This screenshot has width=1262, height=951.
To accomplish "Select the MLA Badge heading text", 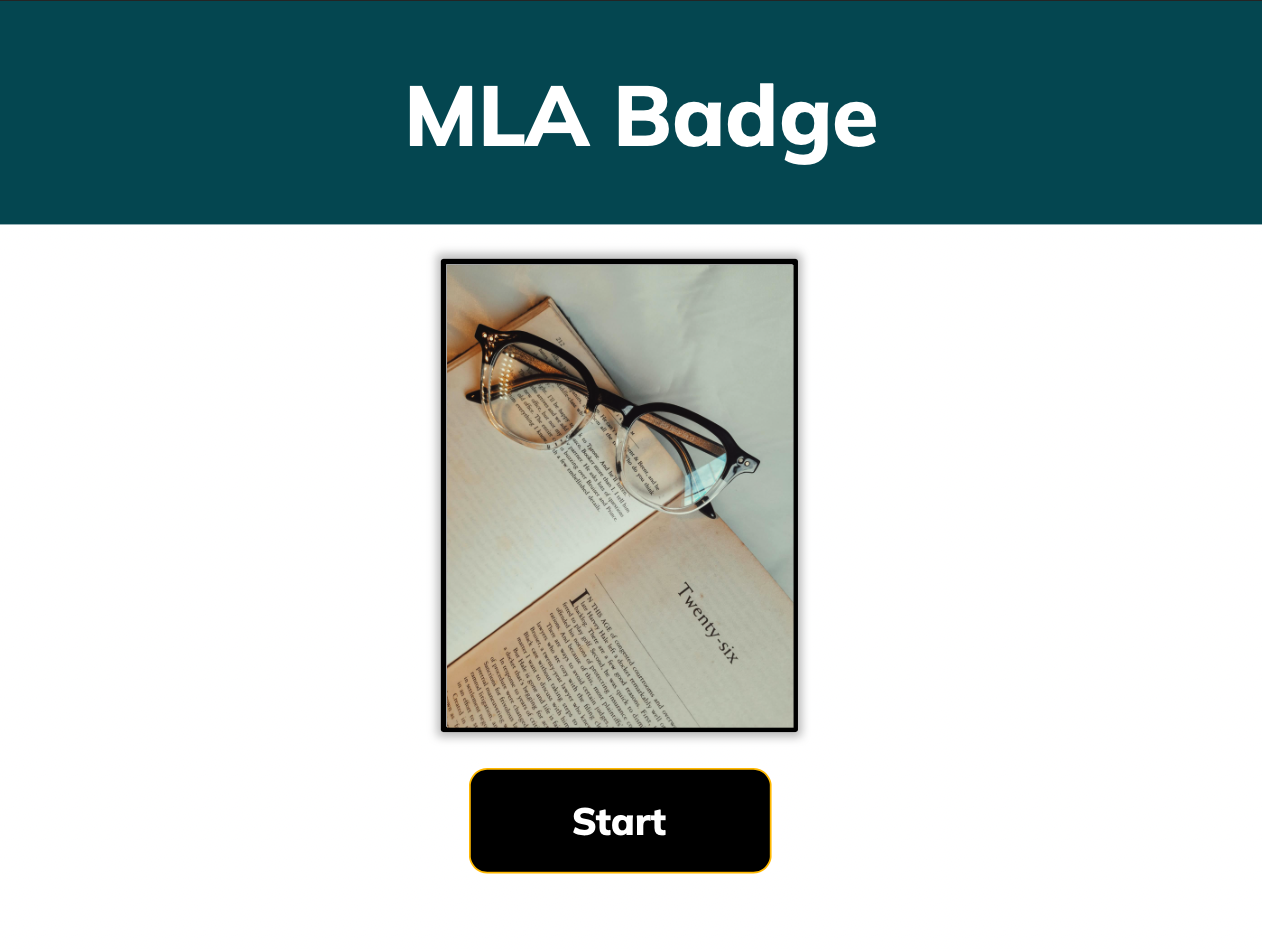I will 641,117.
